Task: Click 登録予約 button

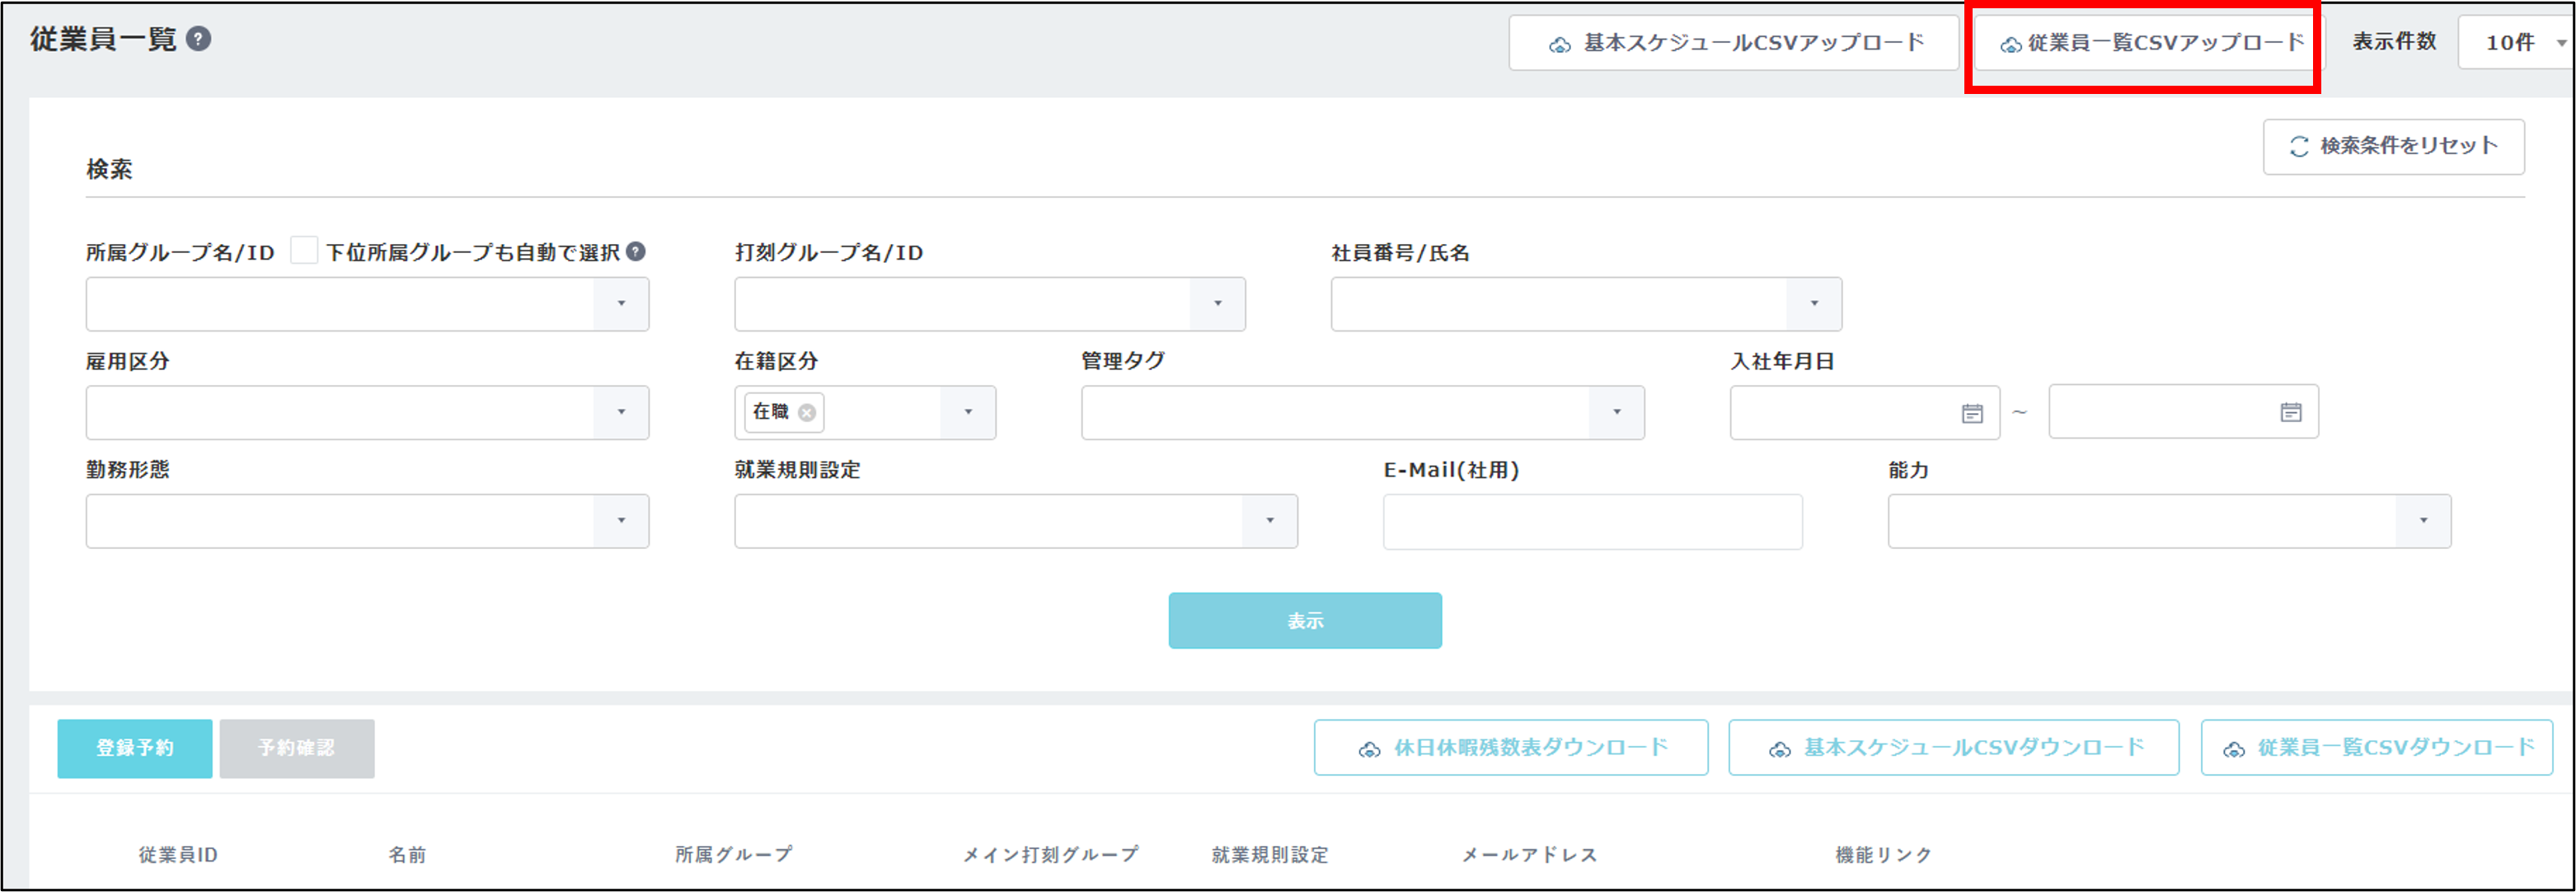Action: click(x=135, y=748)
